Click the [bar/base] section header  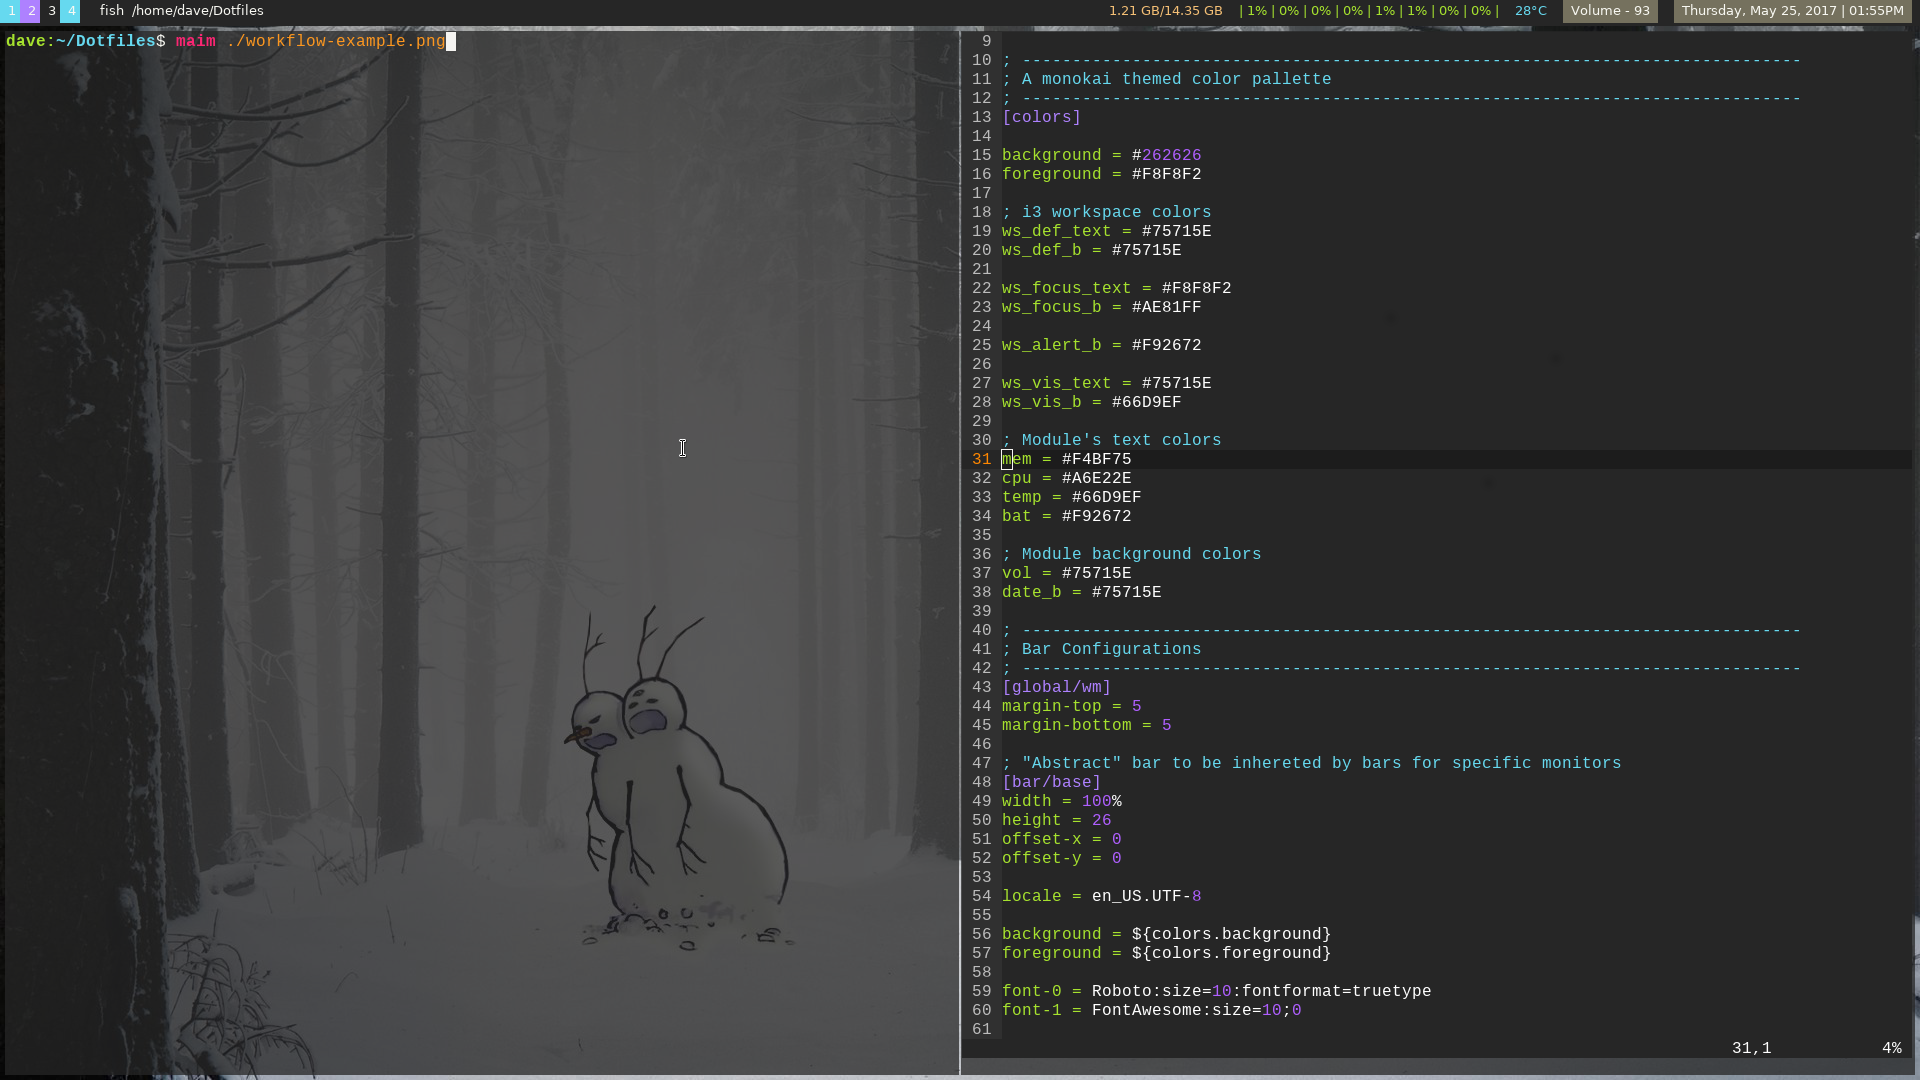[1051, 782]
